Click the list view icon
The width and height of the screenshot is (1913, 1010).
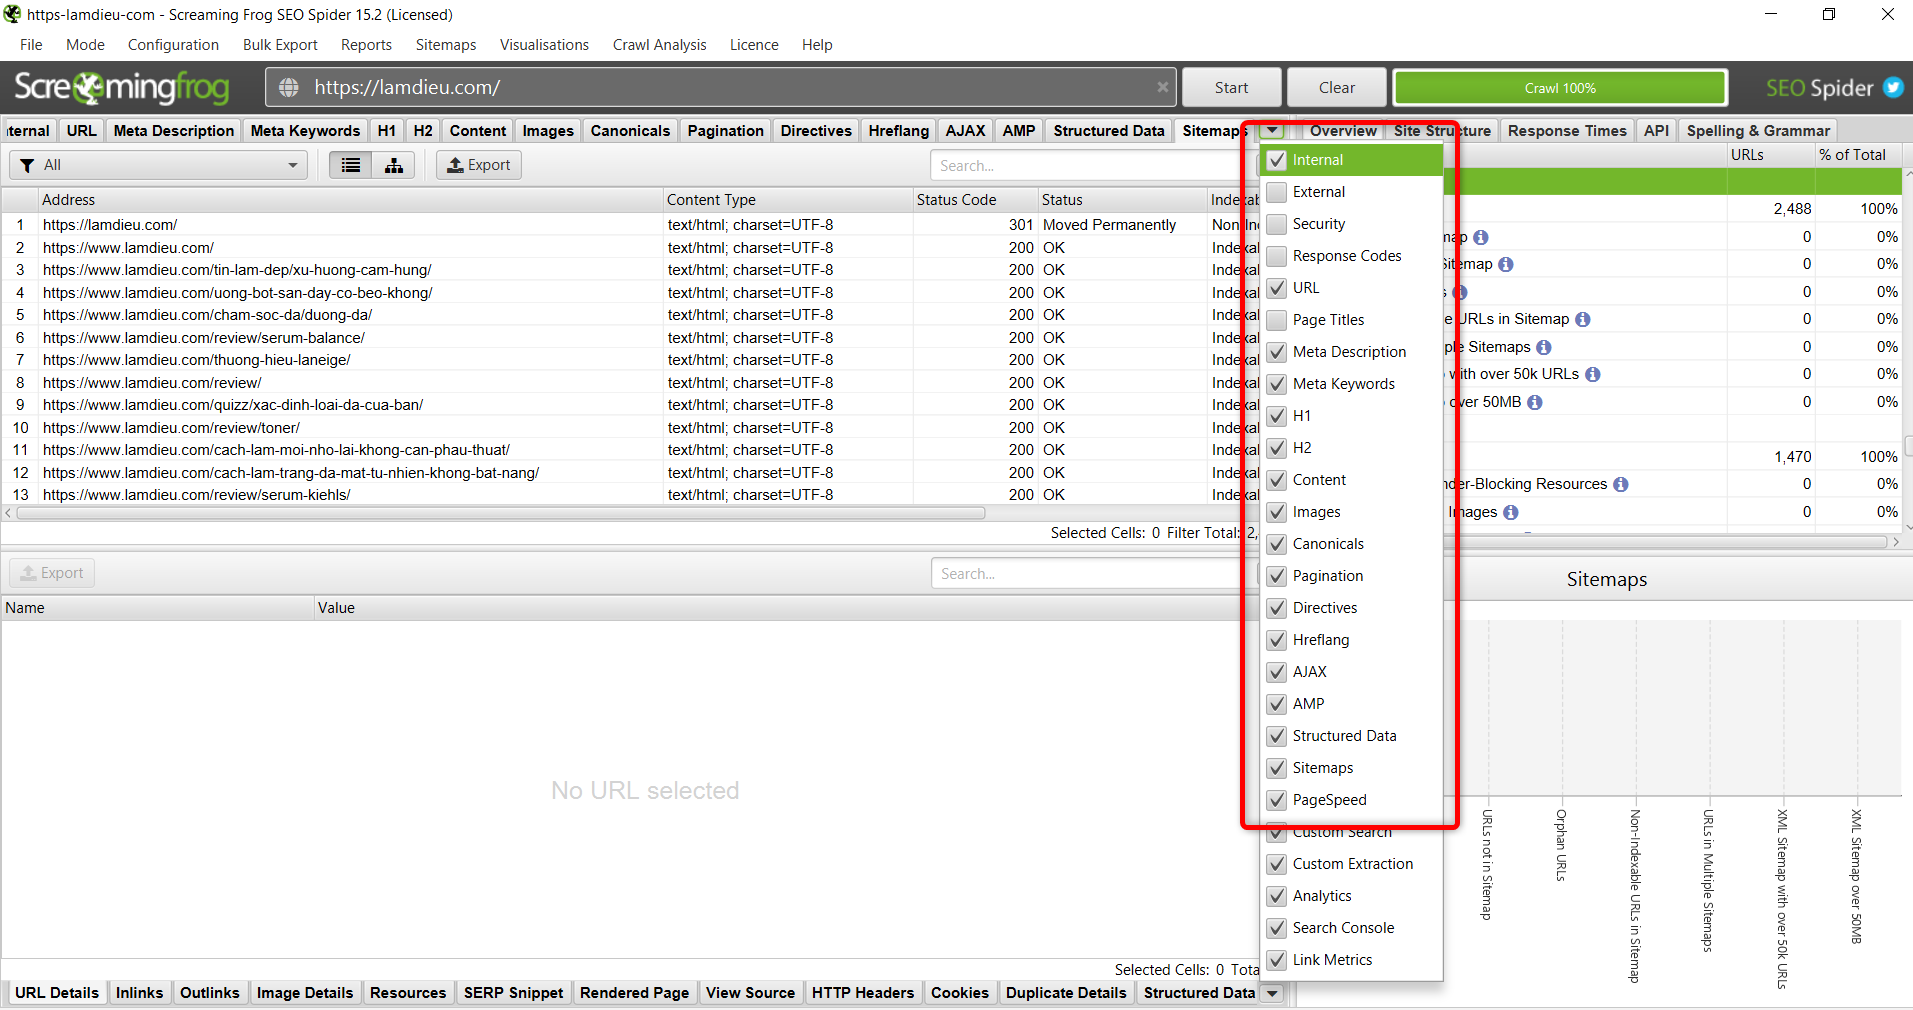[x=351, y=165]
